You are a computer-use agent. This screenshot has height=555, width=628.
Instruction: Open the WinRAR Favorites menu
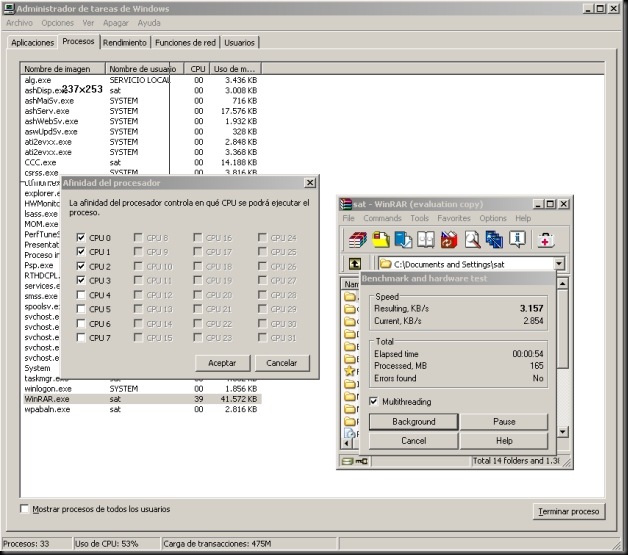click(x=454, y=218)
